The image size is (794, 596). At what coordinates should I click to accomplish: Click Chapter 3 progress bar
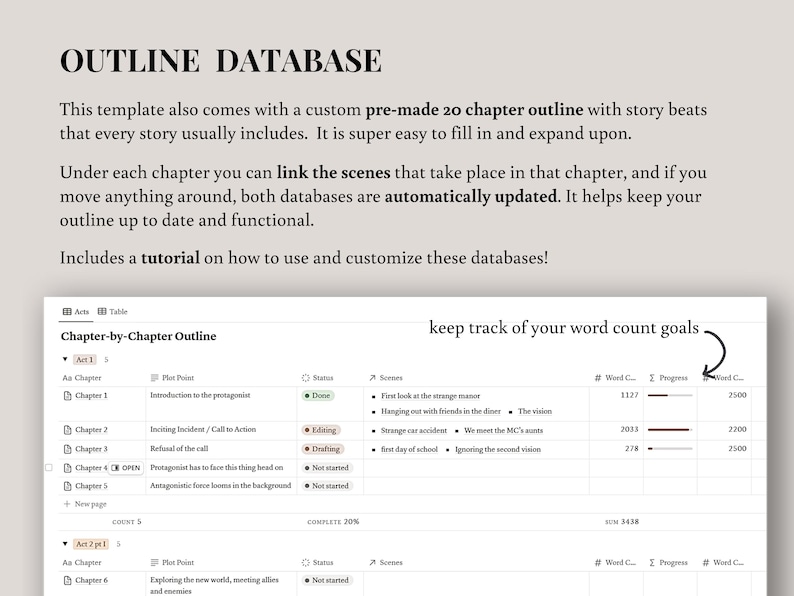[670, 449]
